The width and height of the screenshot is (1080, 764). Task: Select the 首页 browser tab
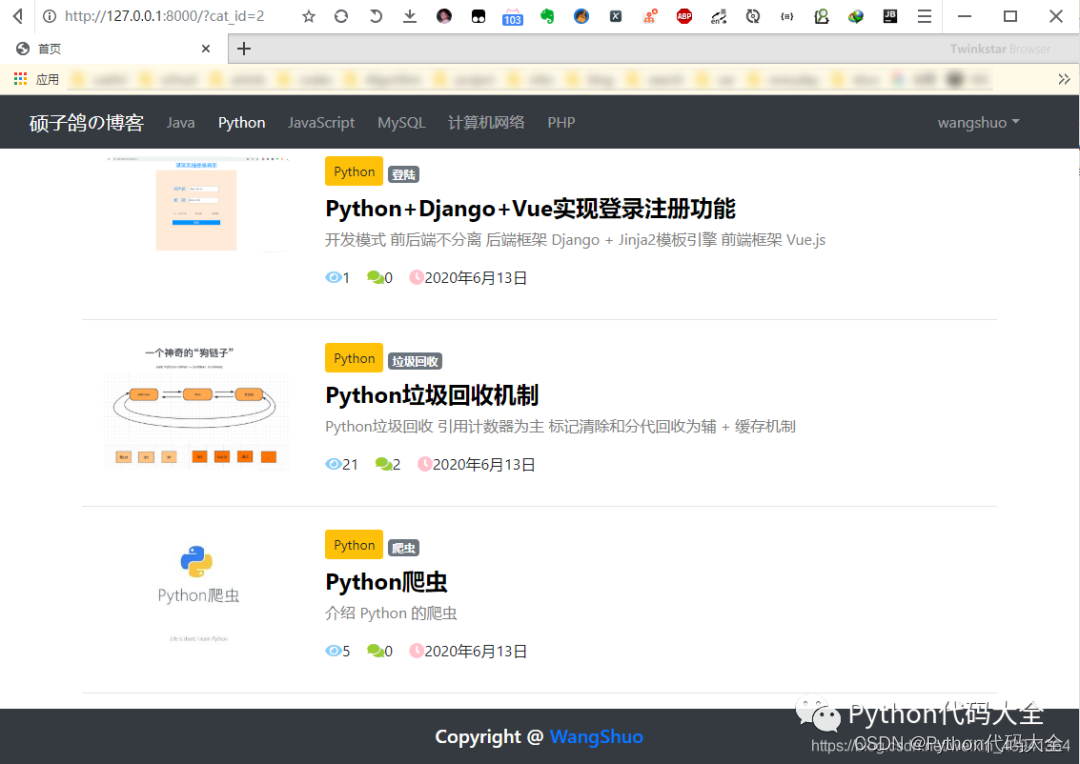point(114,48)
